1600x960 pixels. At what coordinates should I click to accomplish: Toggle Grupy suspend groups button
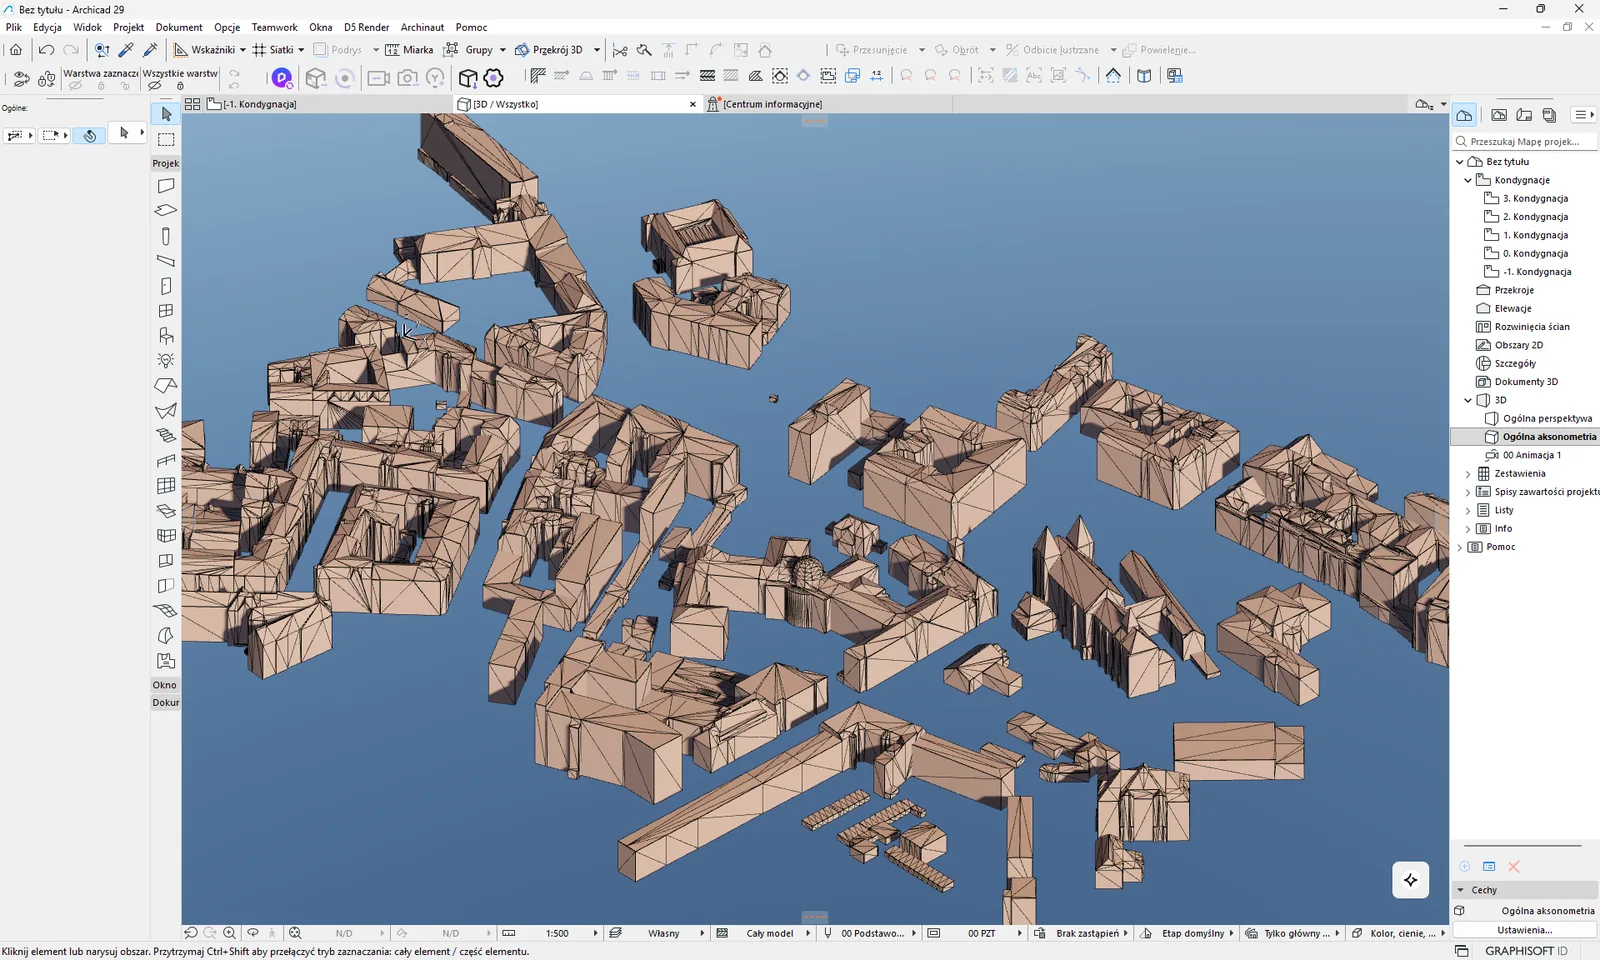pyautogui.click(x=468, y=50)
